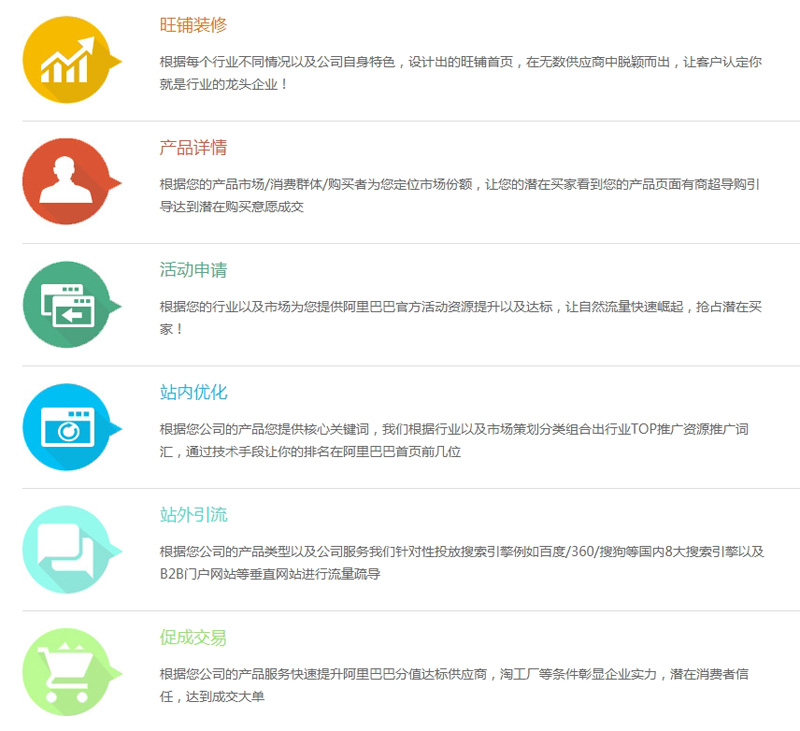800x731 pixels.
Task: Go to the 促成交易 heading
Action: pyautogui.click(x=193, y=637)
